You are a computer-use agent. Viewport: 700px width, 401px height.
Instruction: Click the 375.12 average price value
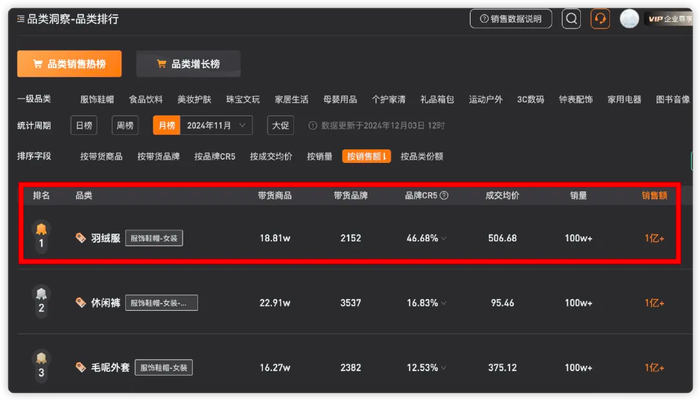click(502, 368)
